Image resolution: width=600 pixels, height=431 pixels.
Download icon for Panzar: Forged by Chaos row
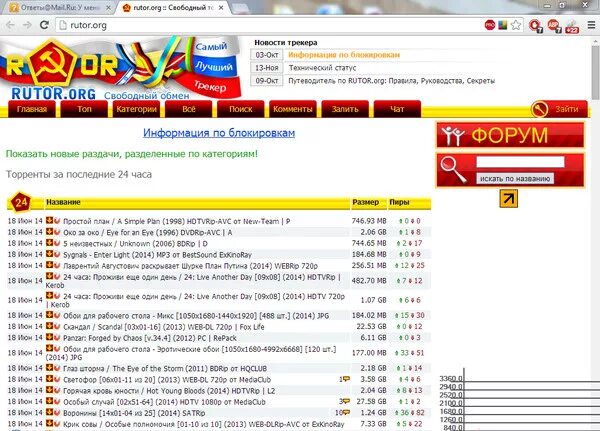(49, 337)
